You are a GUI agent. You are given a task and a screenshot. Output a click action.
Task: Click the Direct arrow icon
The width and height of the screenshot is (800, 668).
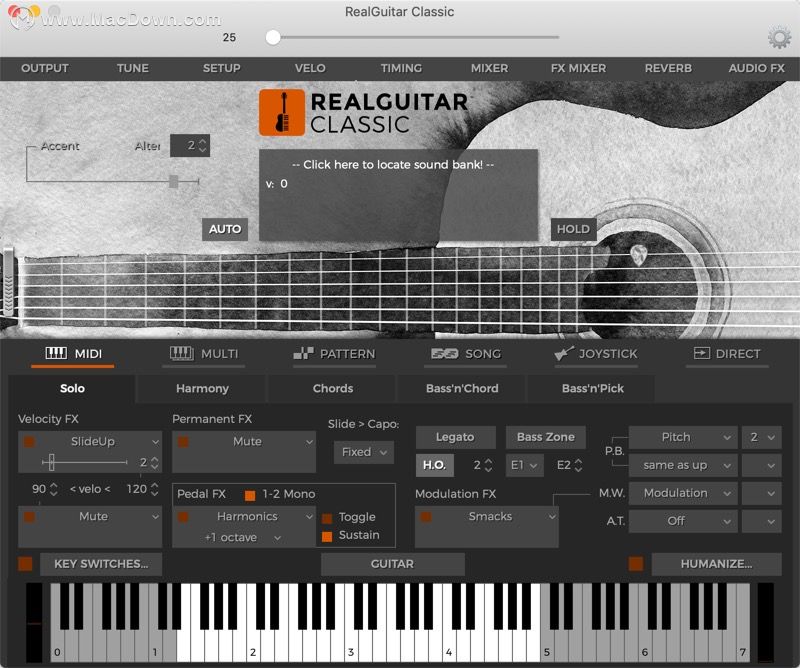point(702,353)
